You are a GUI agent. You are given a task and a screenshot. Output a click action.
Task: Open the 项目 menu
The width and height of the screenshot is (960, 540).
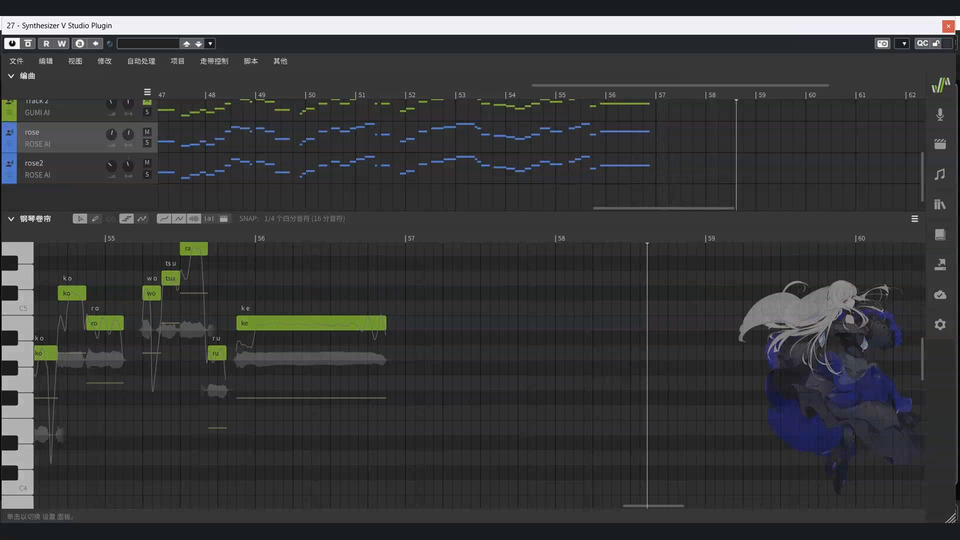(x=178, y=61)
